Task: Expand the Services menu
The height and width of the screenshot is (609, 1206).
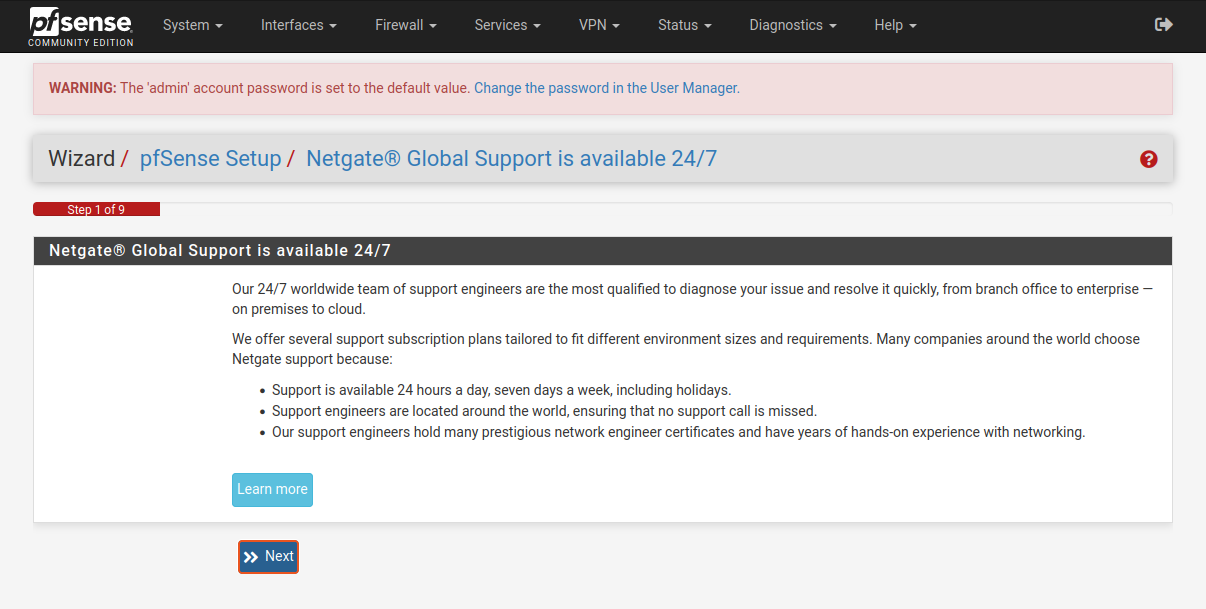Action: (x=507, y=25)
